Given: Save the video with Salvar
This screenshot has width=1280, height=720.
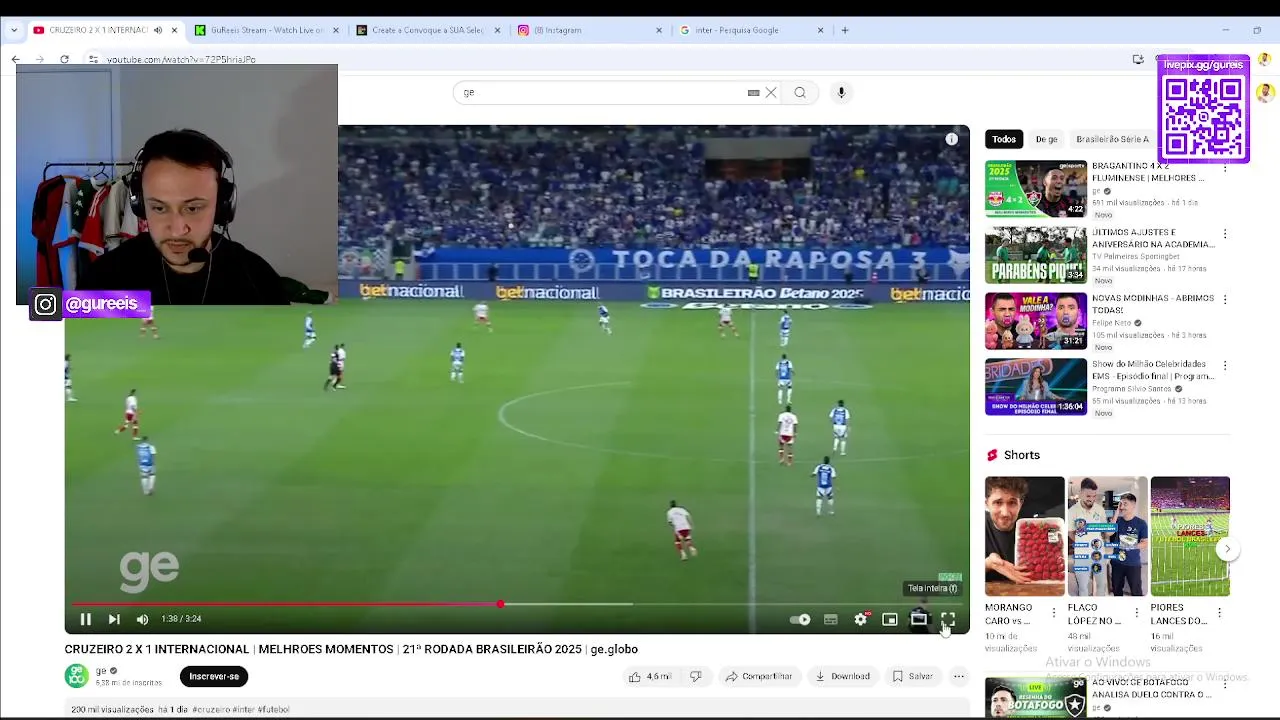Looking at the screenshot, I should (x=912, y=677).
